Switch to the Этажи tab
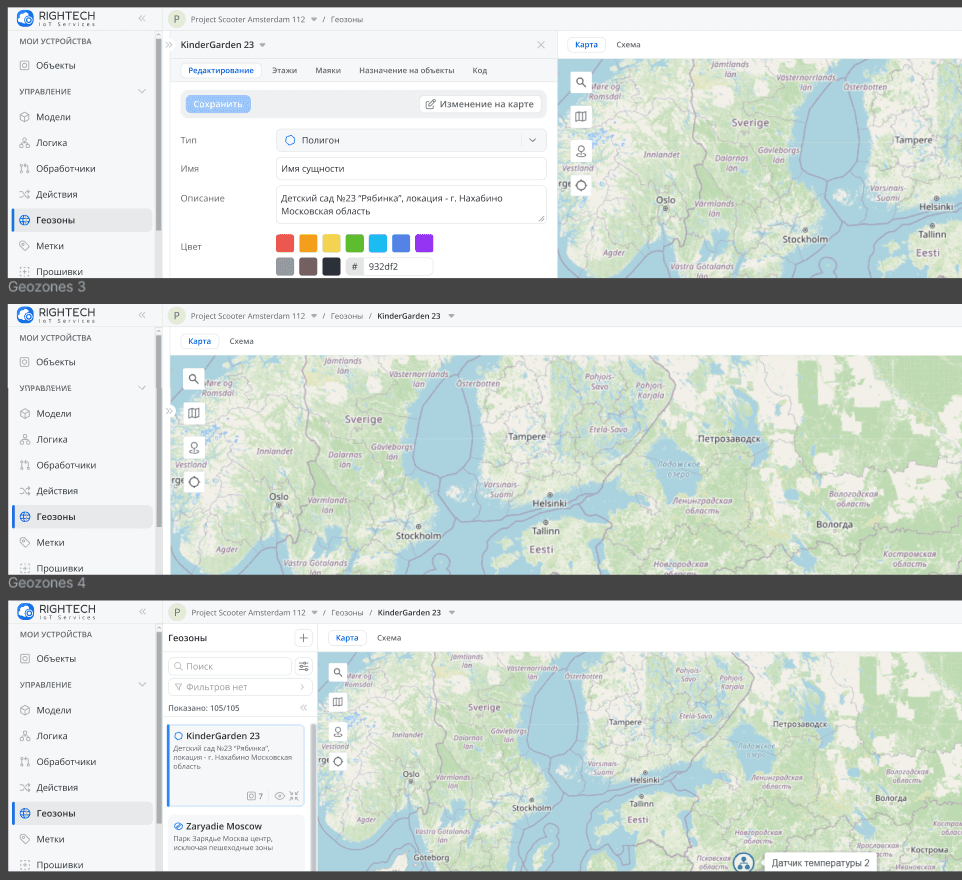The height and width of the screenshot is (880, 962). point(284,71)
